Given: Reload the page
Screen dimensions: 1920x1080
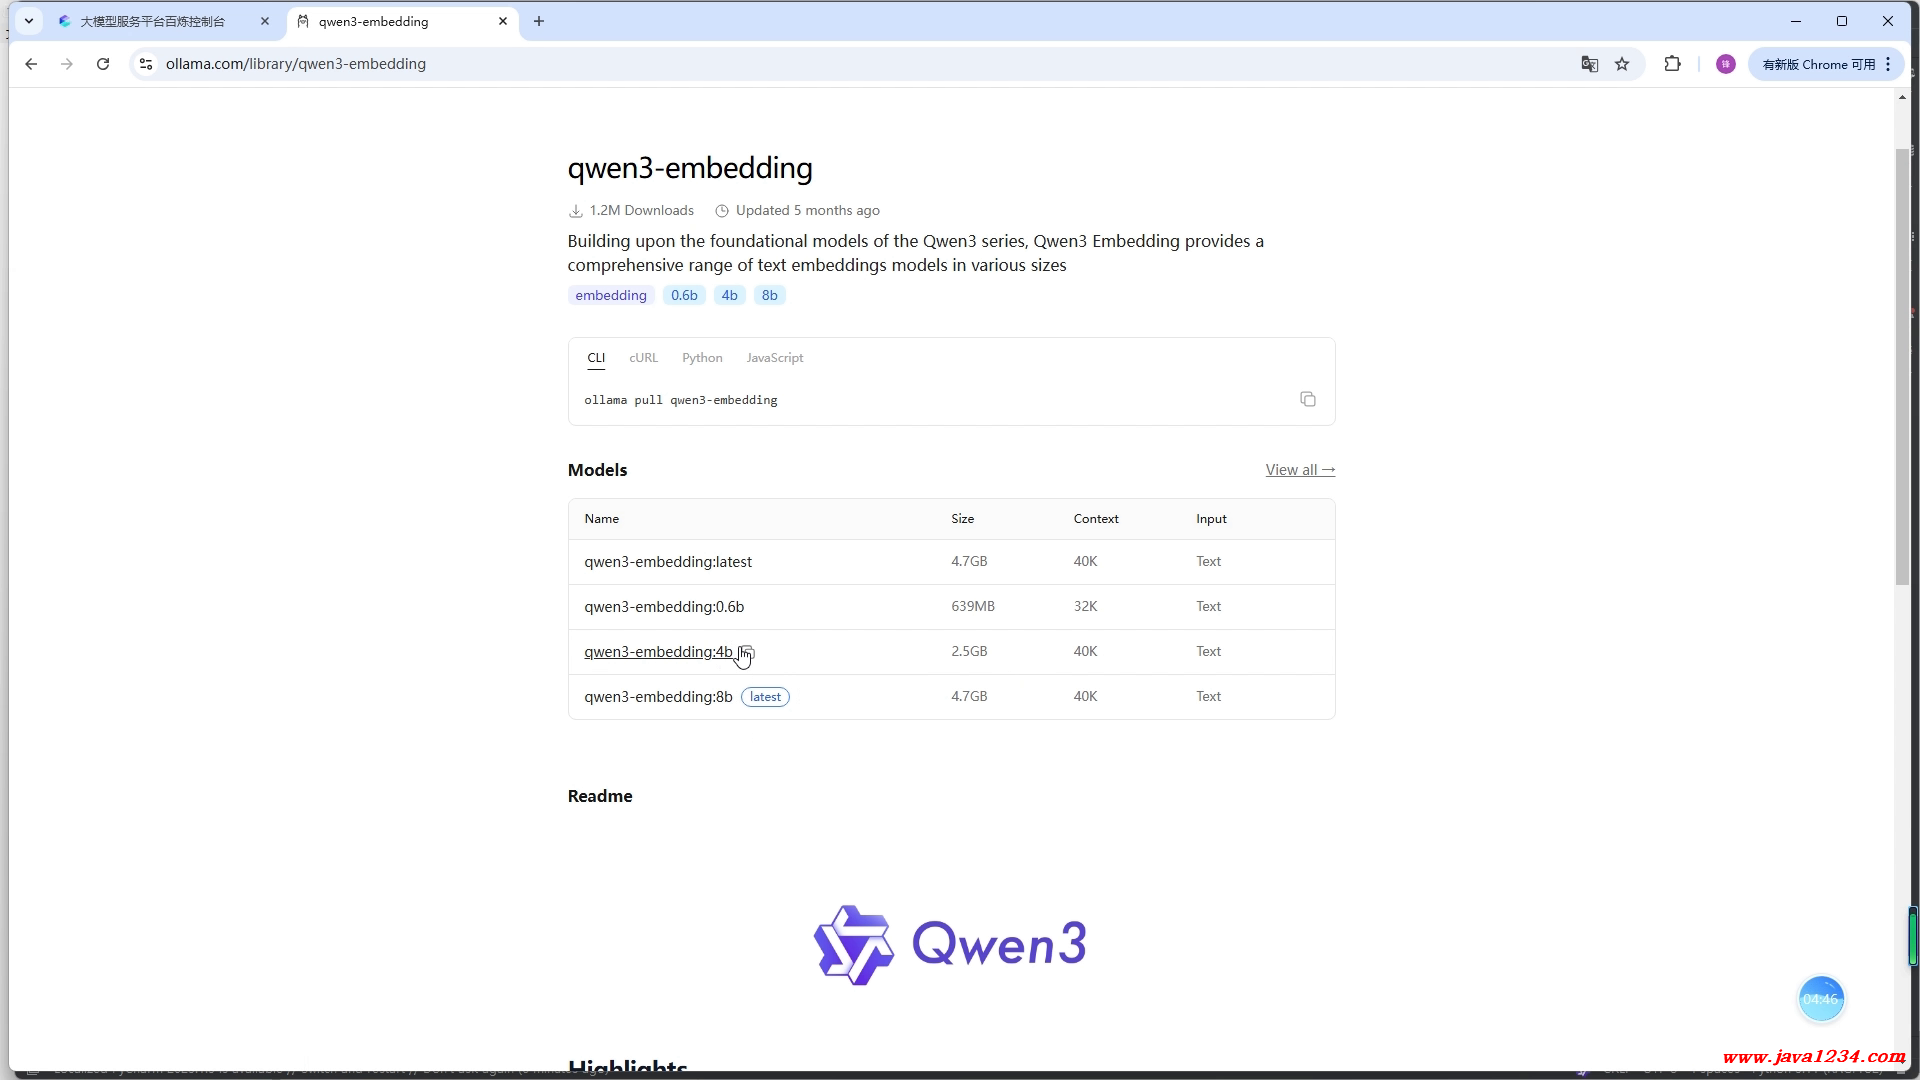Looking at the screenshot, I should (x=103, y=64).
